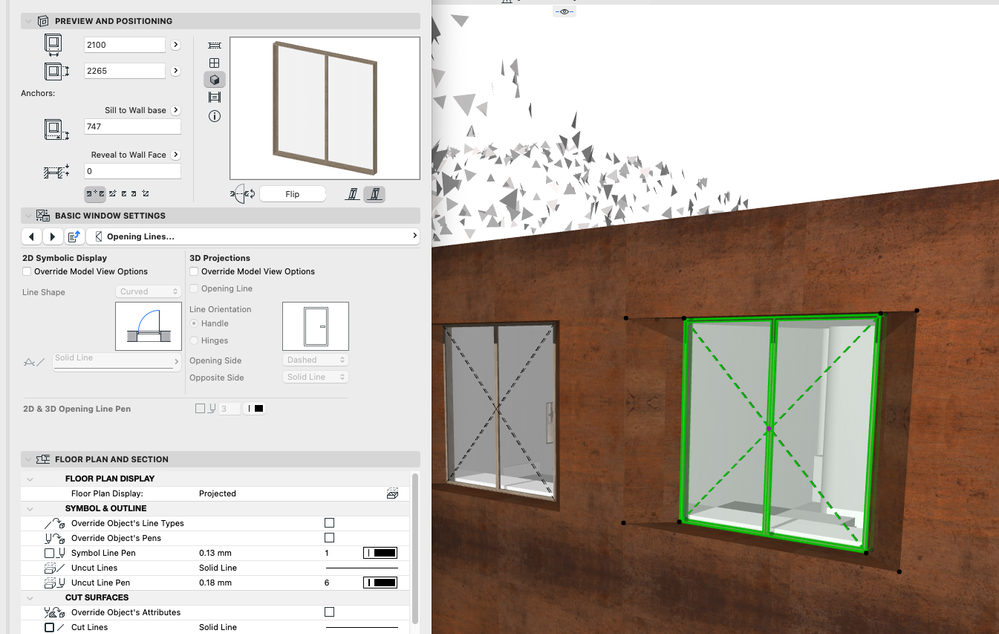Click the arrow next to the 2100 width field
The image size is (999, 634).
tap(175, 45)
